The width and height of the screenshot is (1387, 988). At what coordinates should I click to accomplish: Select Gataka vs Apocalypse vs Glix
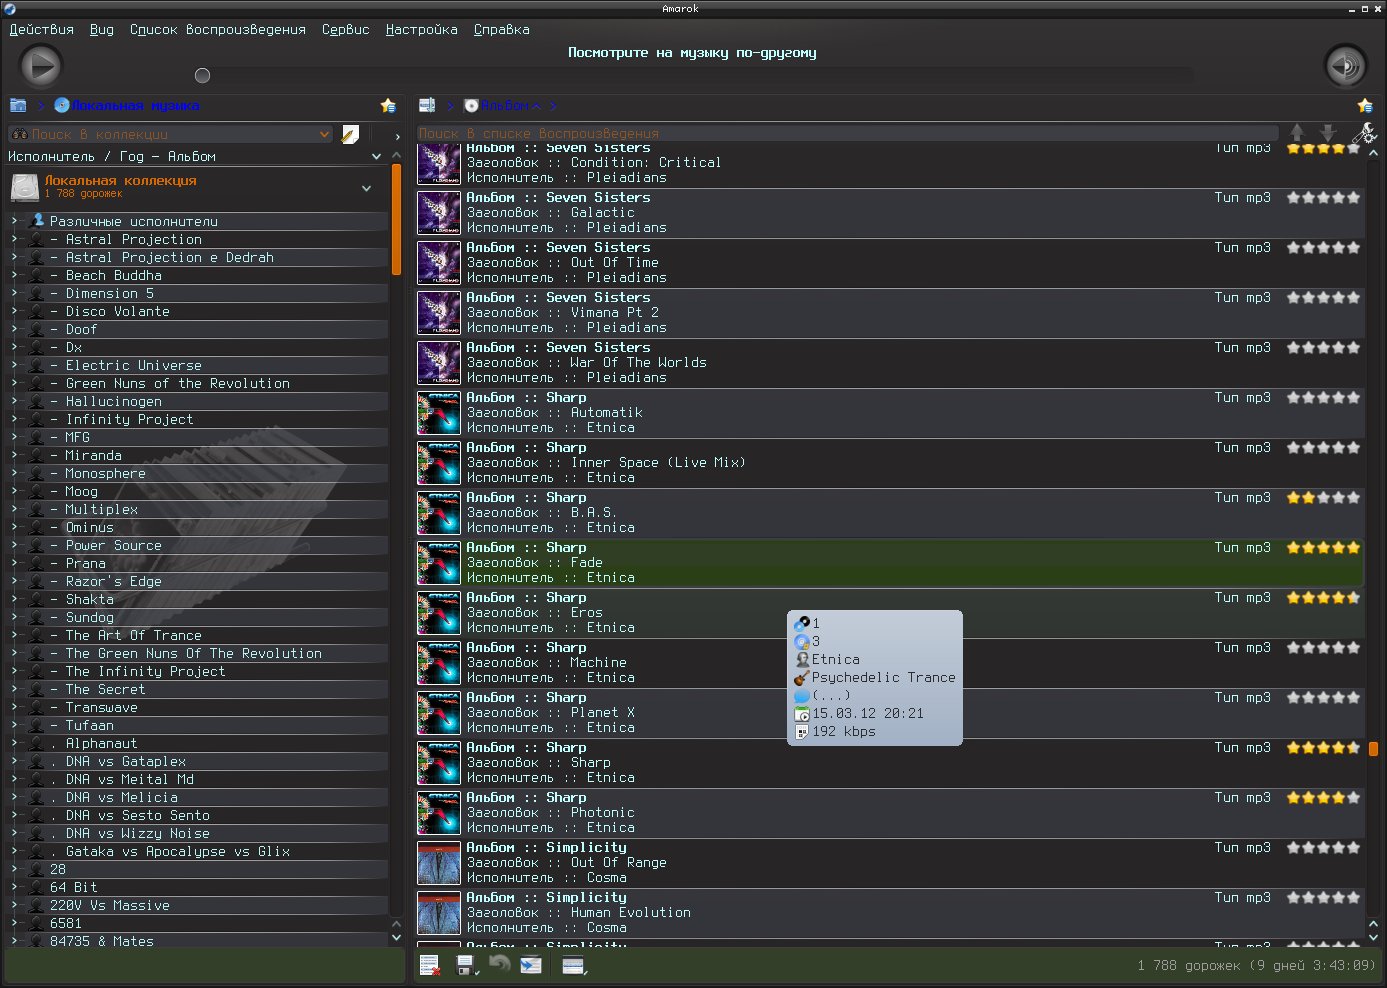(x=178, y=852)
